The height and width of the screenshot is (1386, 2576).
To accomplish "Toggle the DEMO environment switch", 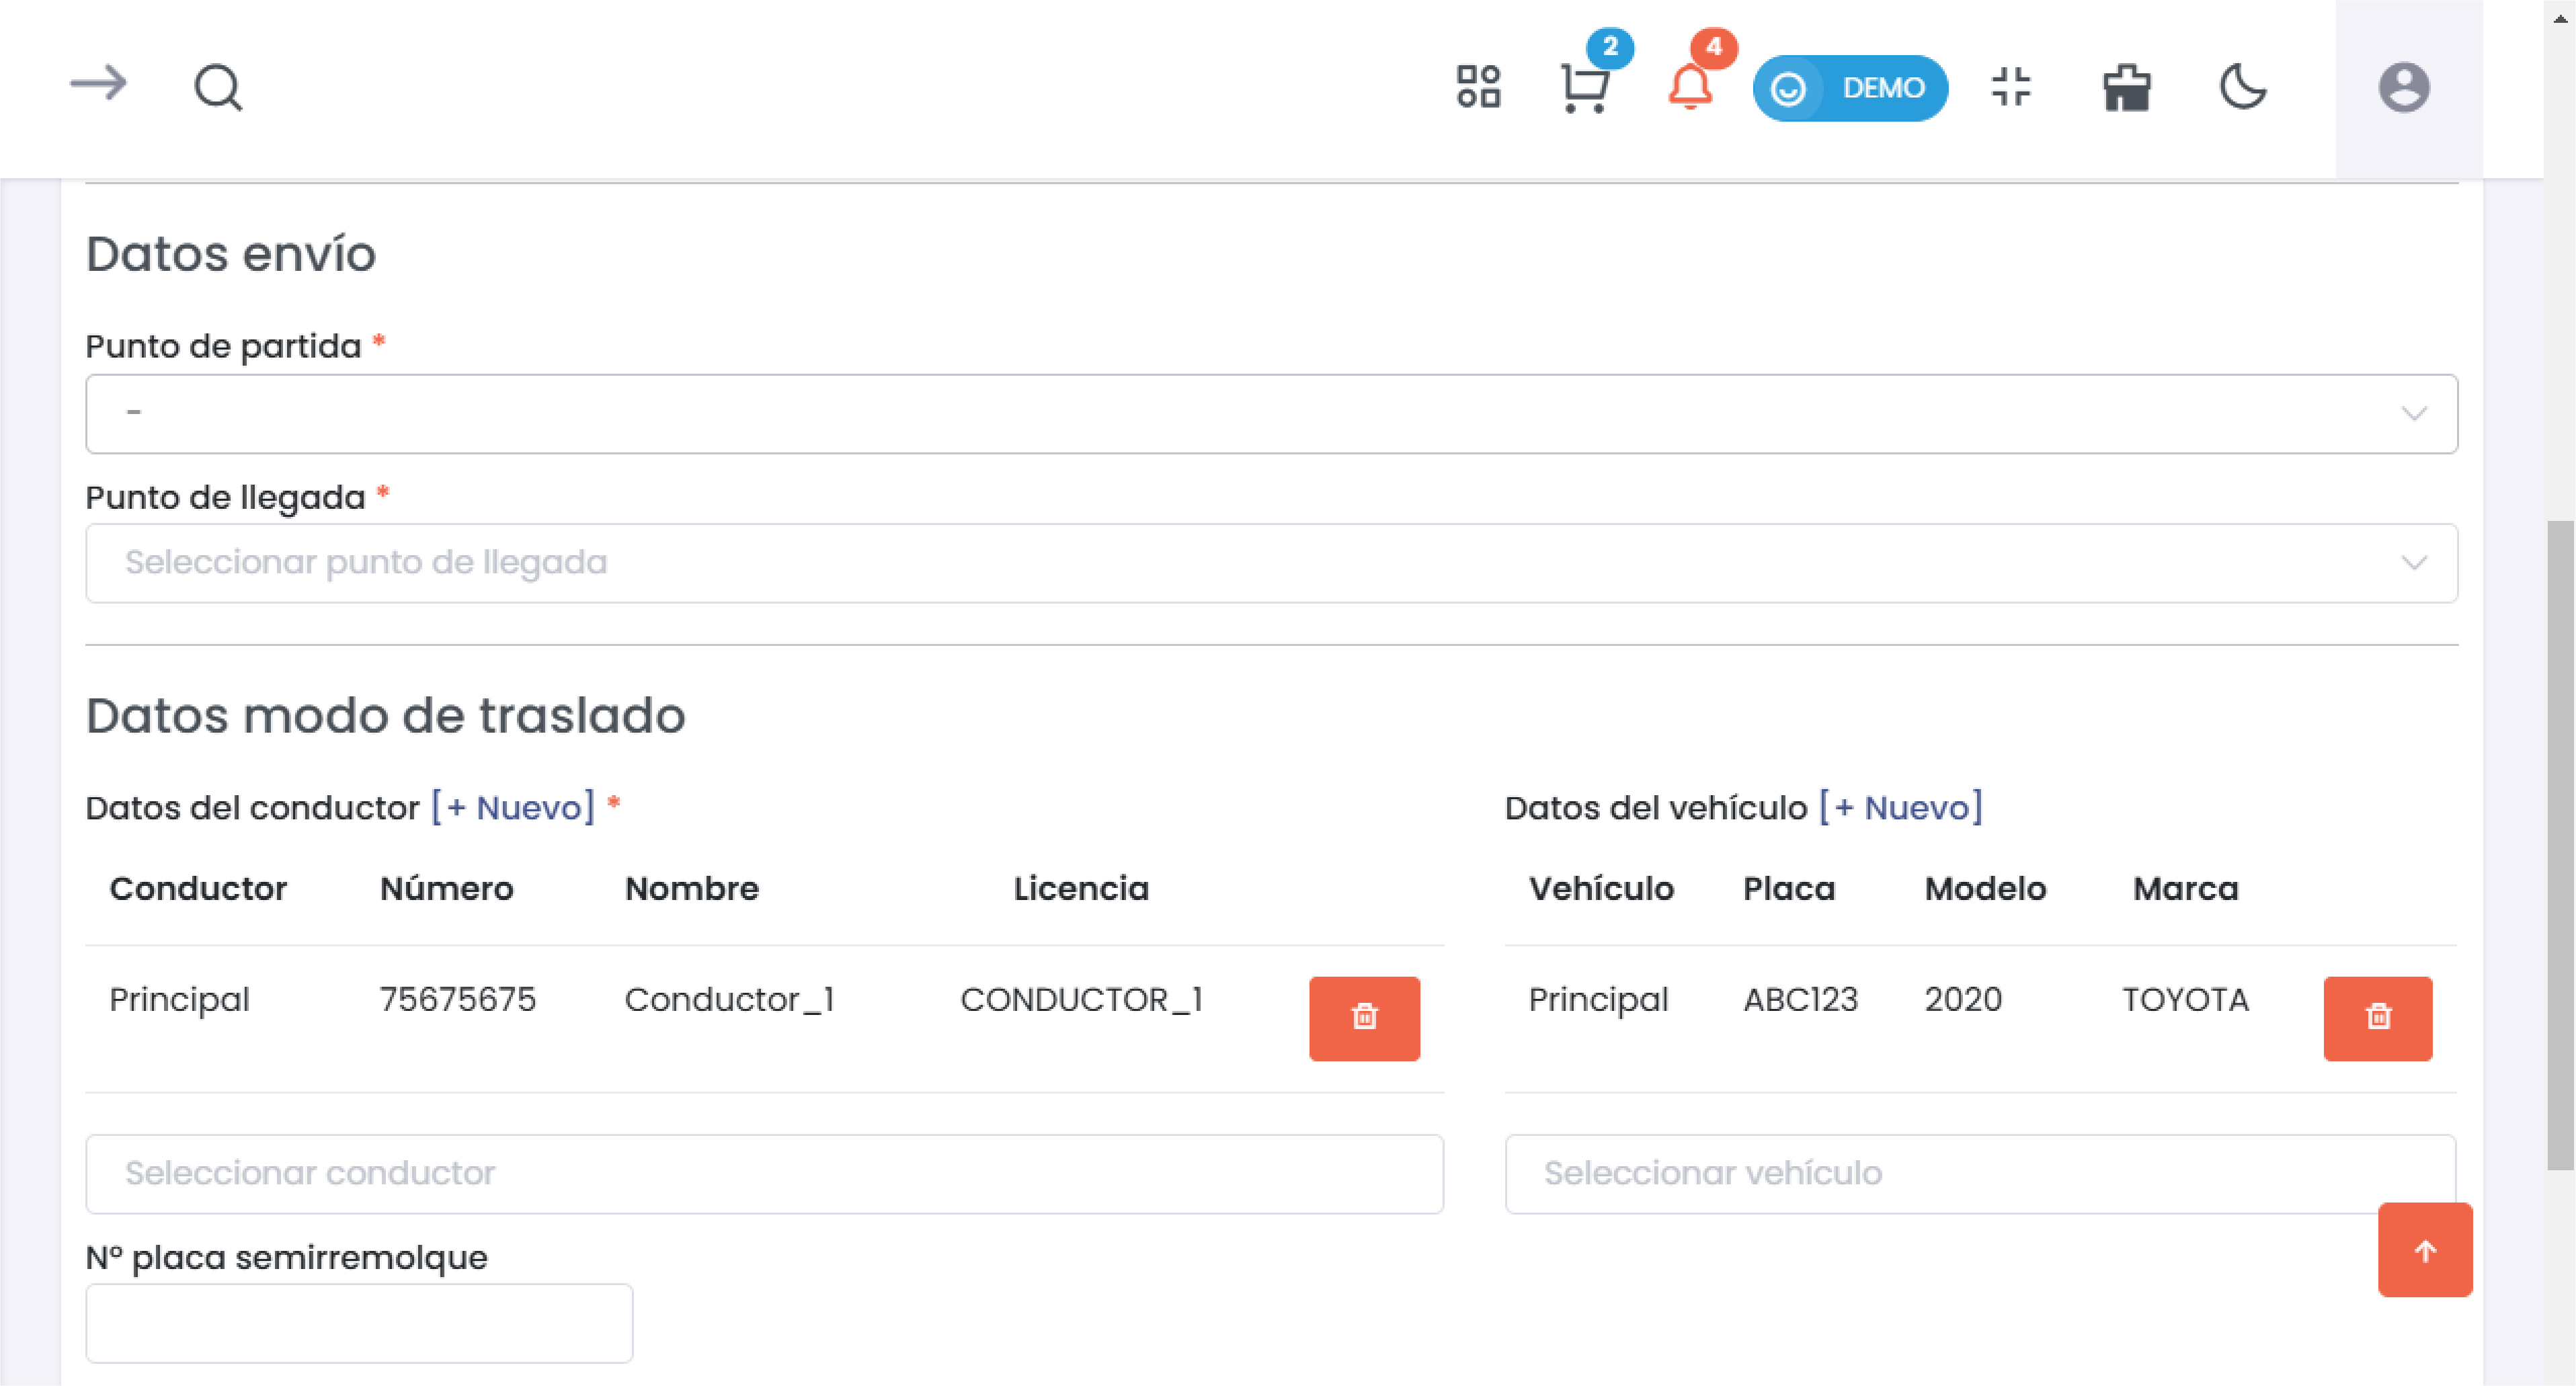I will coord(1850,88).
